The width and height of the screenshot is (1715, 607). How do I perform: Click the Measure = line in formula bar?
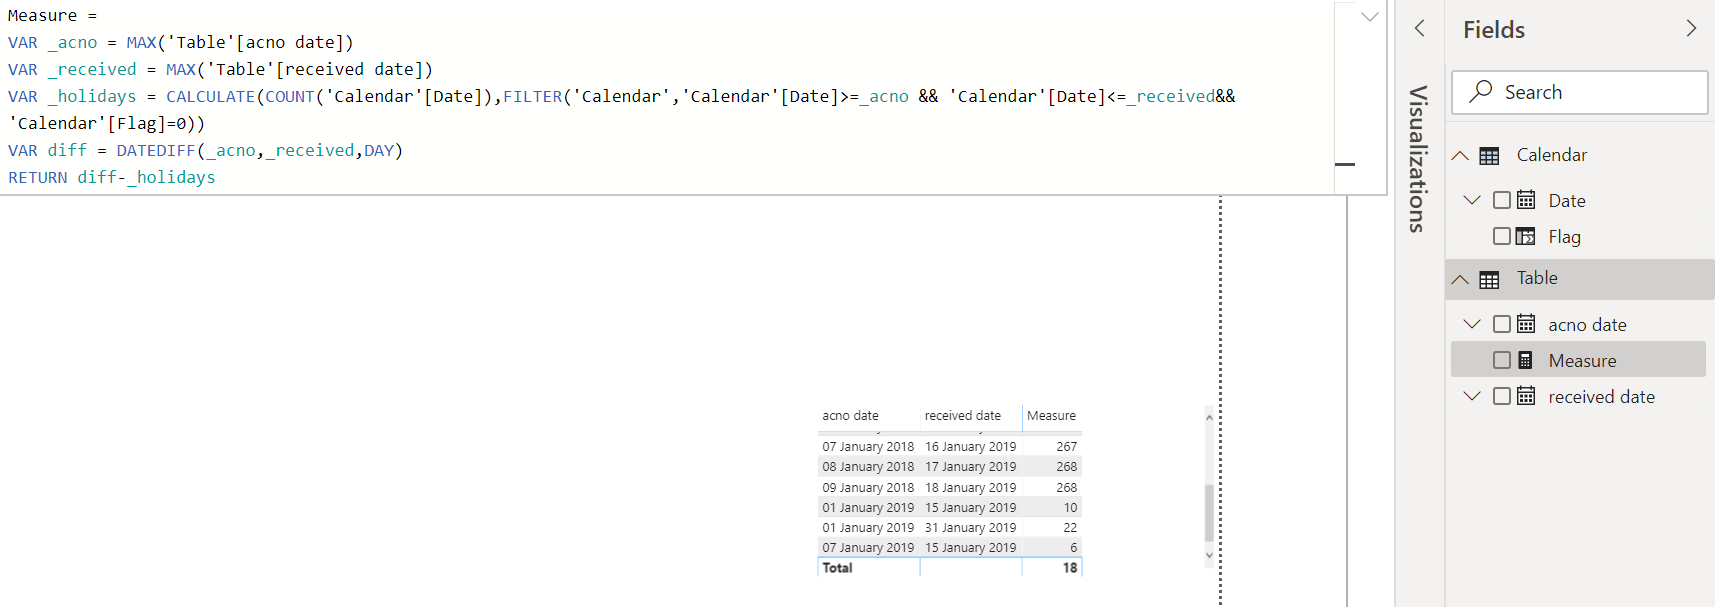(53, 16)
